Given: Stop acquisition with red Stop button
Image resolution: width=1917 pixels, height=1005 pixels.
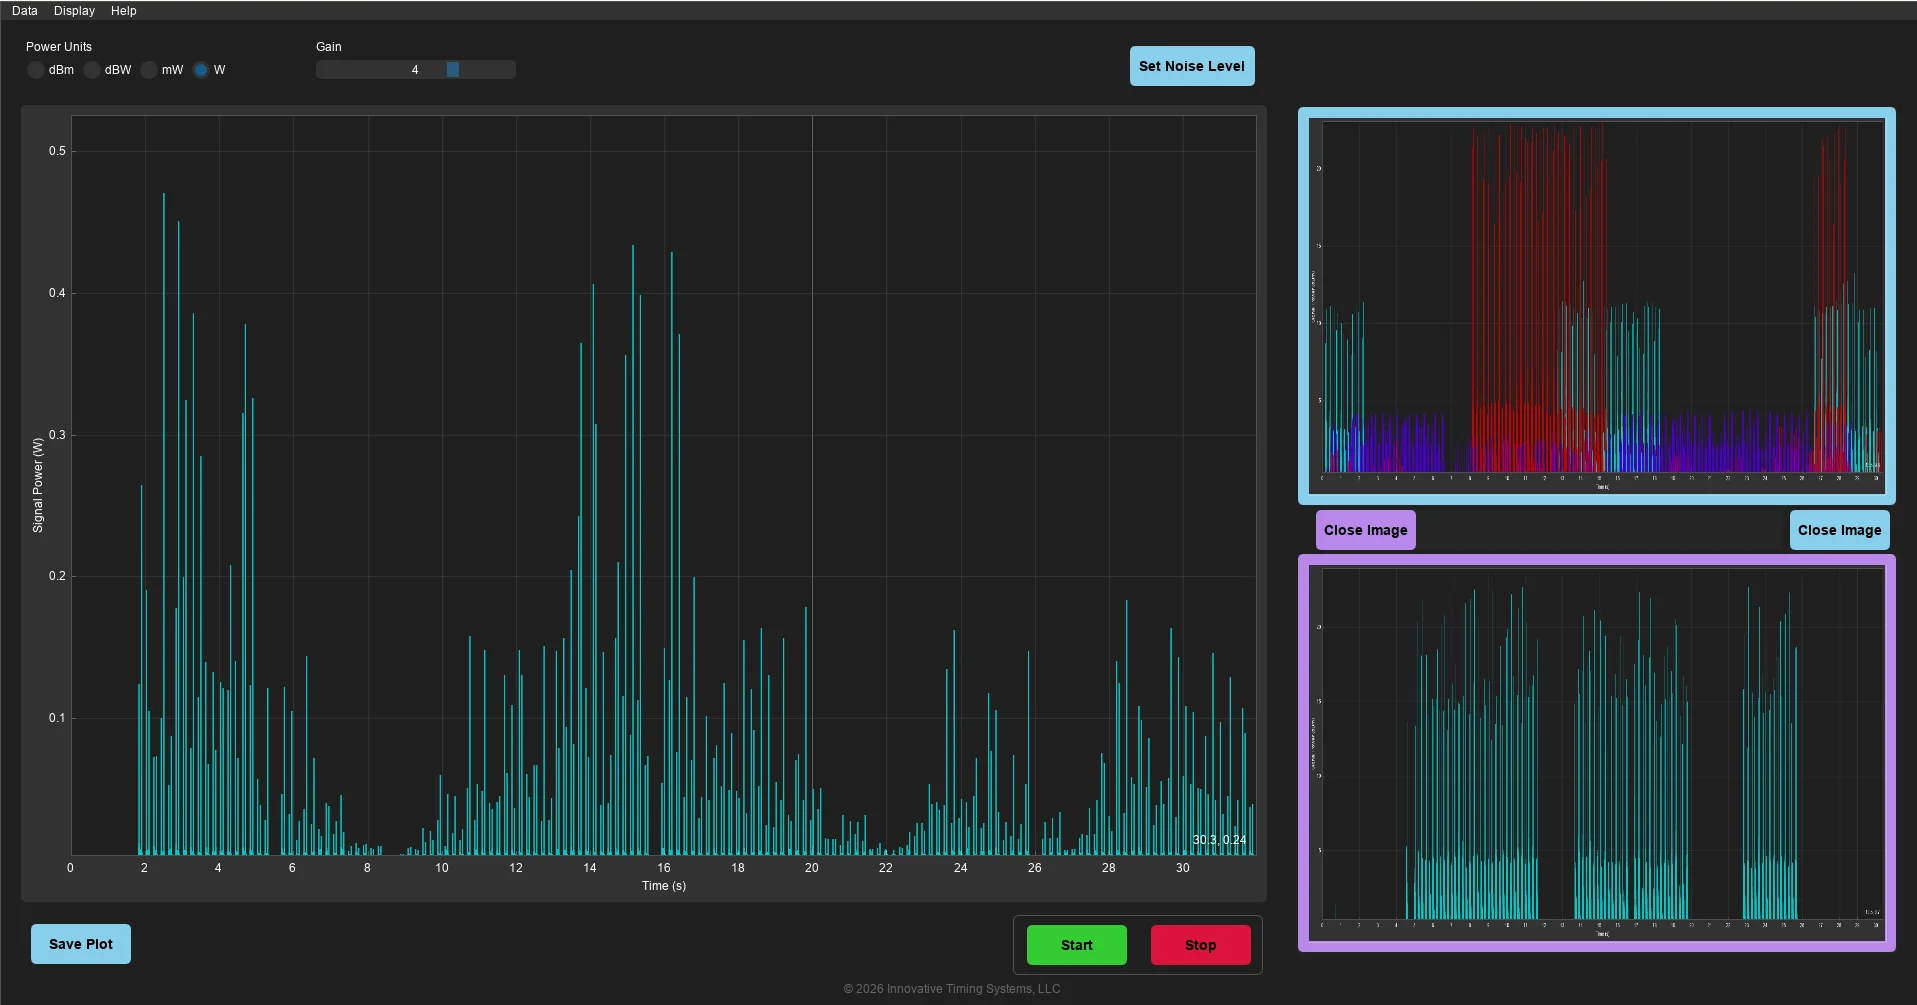Looking at the screenshot, I should tap(1201, 945).
